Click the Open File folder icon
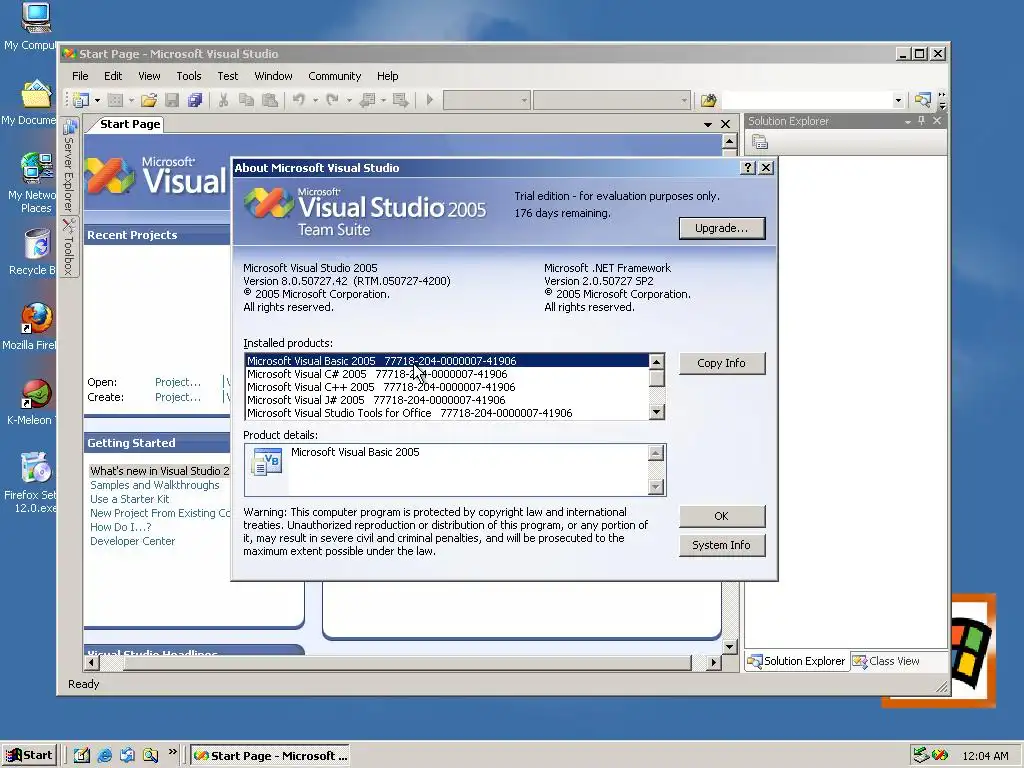Image resolution: width=1024 pixels, height=768 pixels. click(x=149, y=100)
